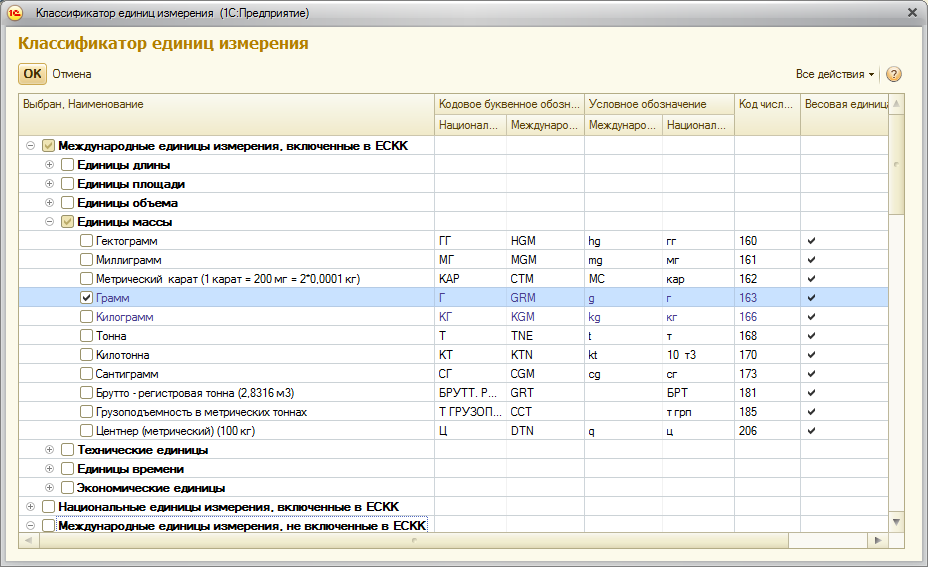Click the horizontal scrollbar left arrow
928x567 pixels.
(x=29, y=540)
